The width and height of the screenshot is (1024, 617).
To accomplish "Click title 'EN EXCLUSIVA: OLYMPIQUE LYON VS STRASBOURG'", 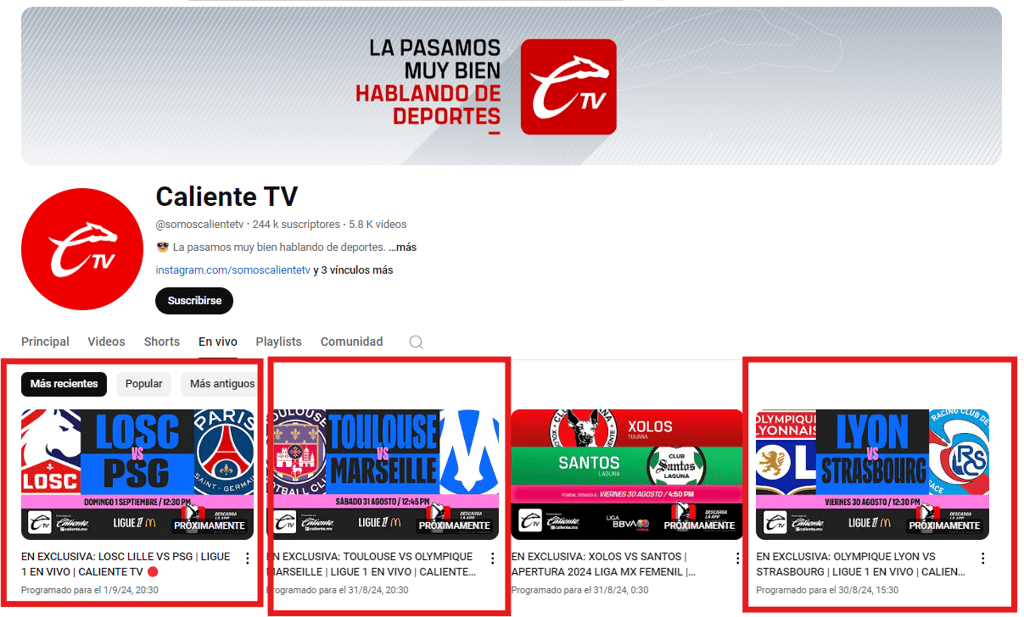I will (x=862, y=564).
